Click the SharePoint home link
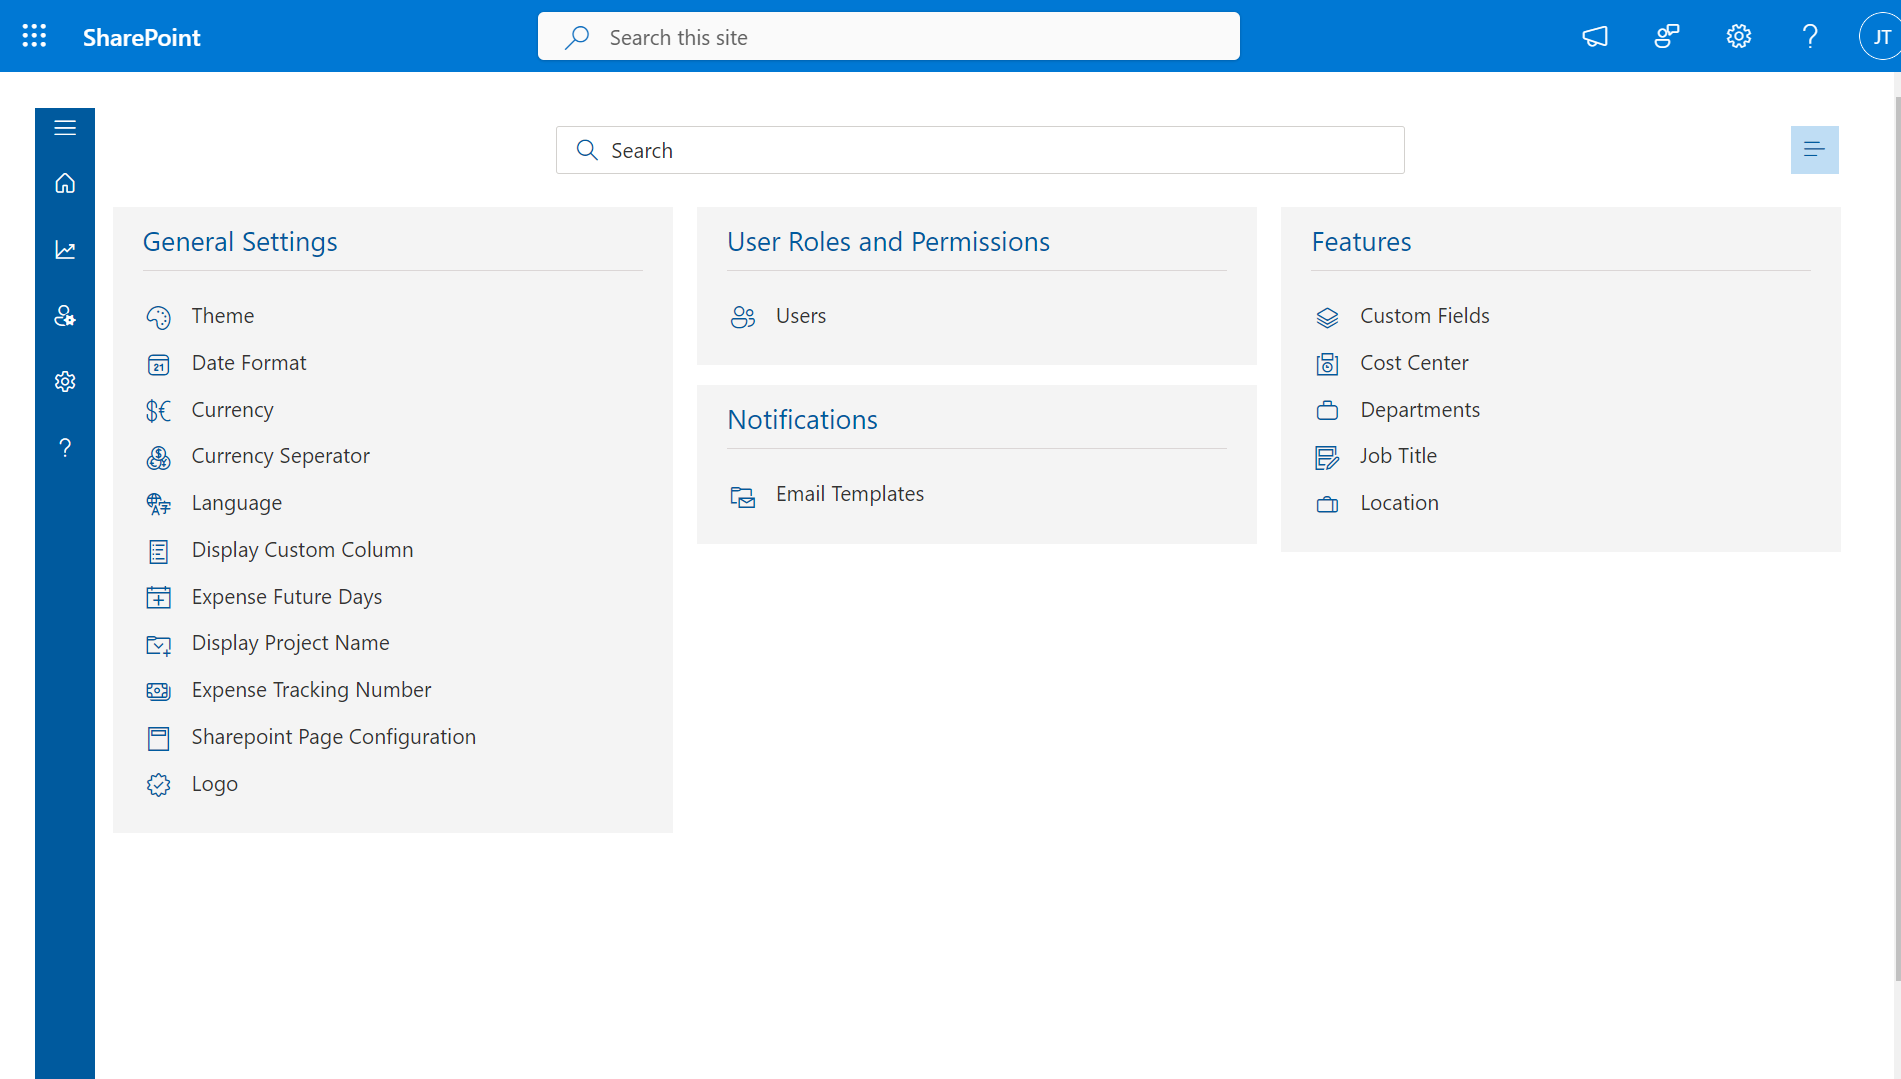Screen dimensions: 1901x1079 (x=141, y=37)
